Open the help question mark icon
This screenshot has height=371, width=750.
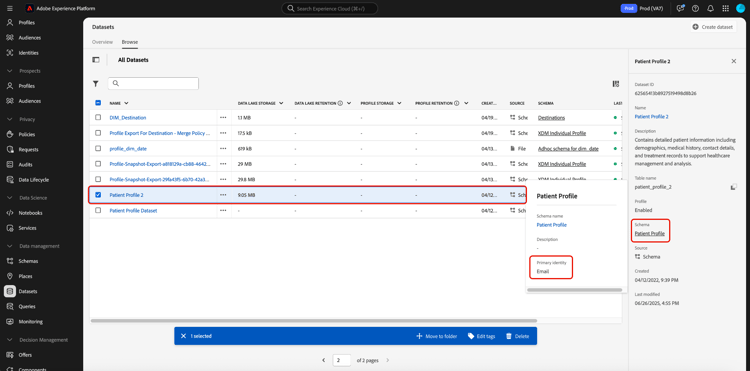click(695, 9)
